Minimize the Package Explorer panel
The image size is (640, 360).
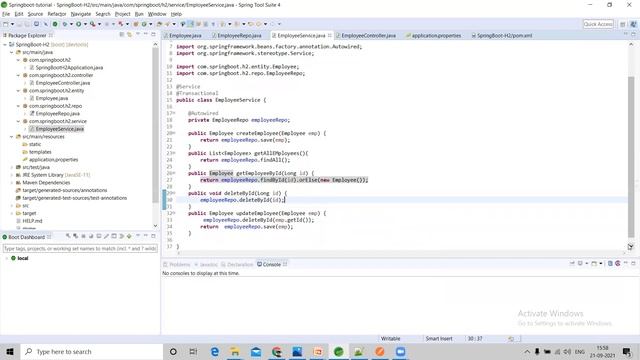(x=146, y=35)
